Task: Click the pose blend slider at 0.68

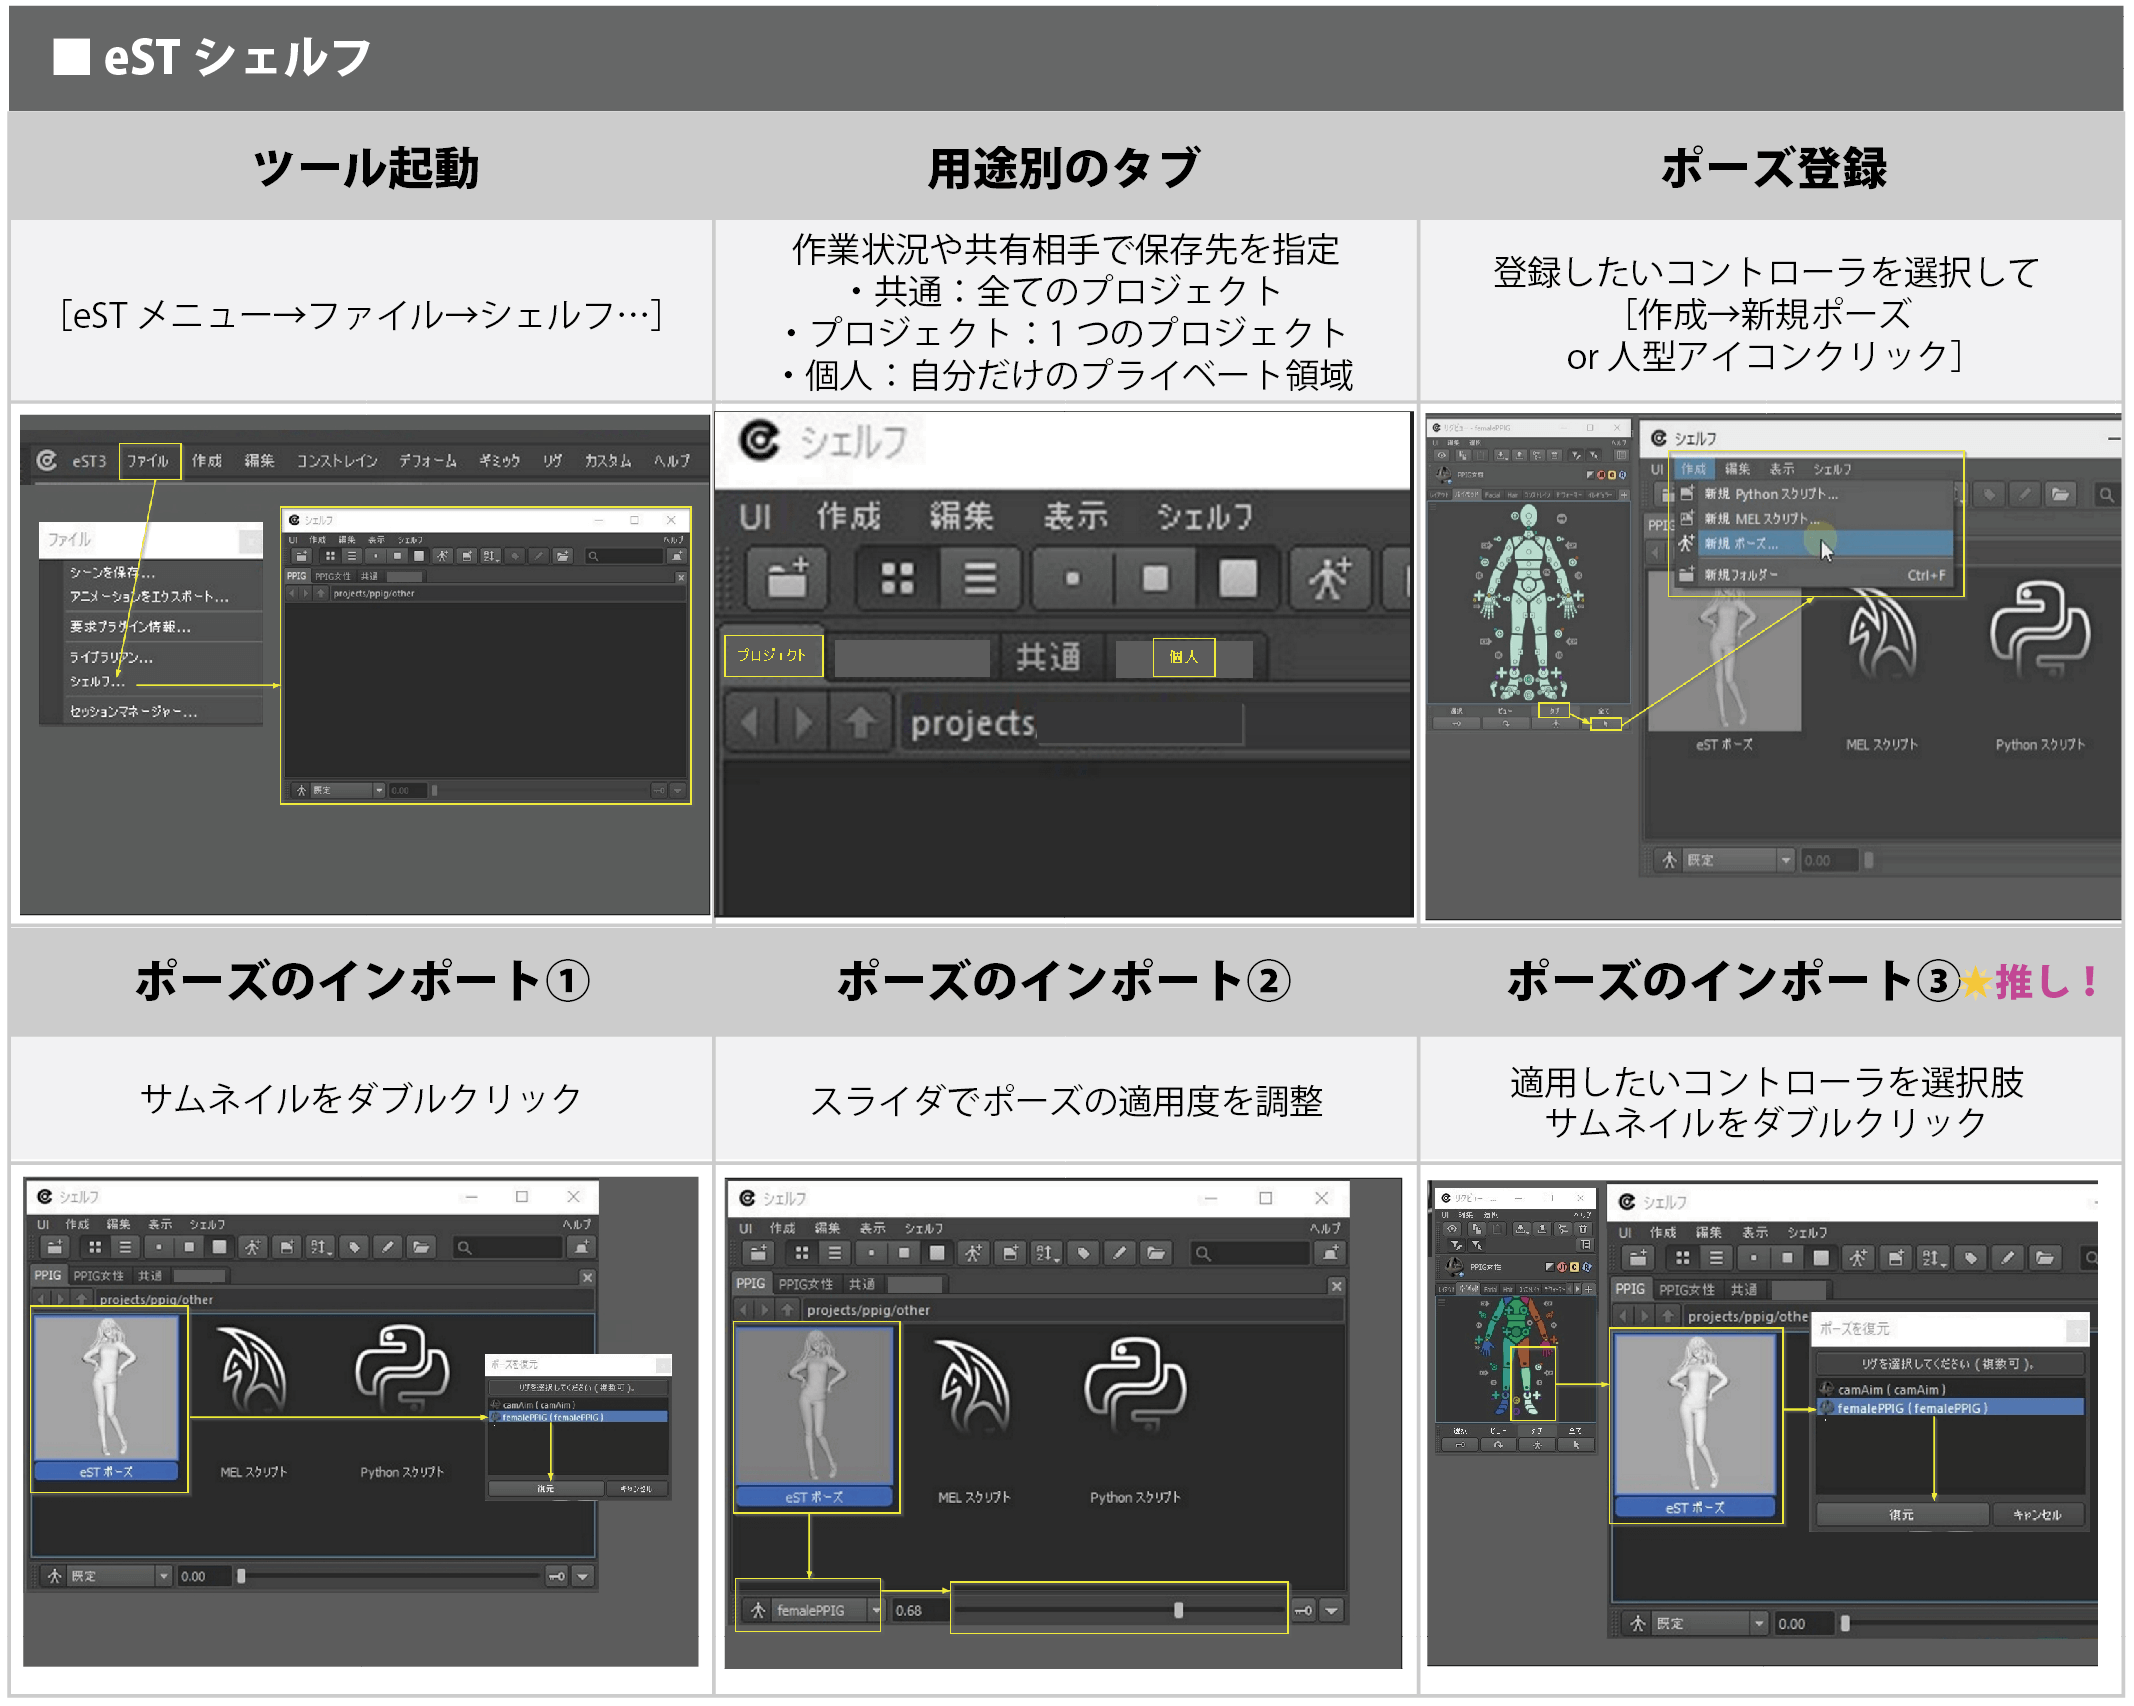Action: tap(1178, 1610)
